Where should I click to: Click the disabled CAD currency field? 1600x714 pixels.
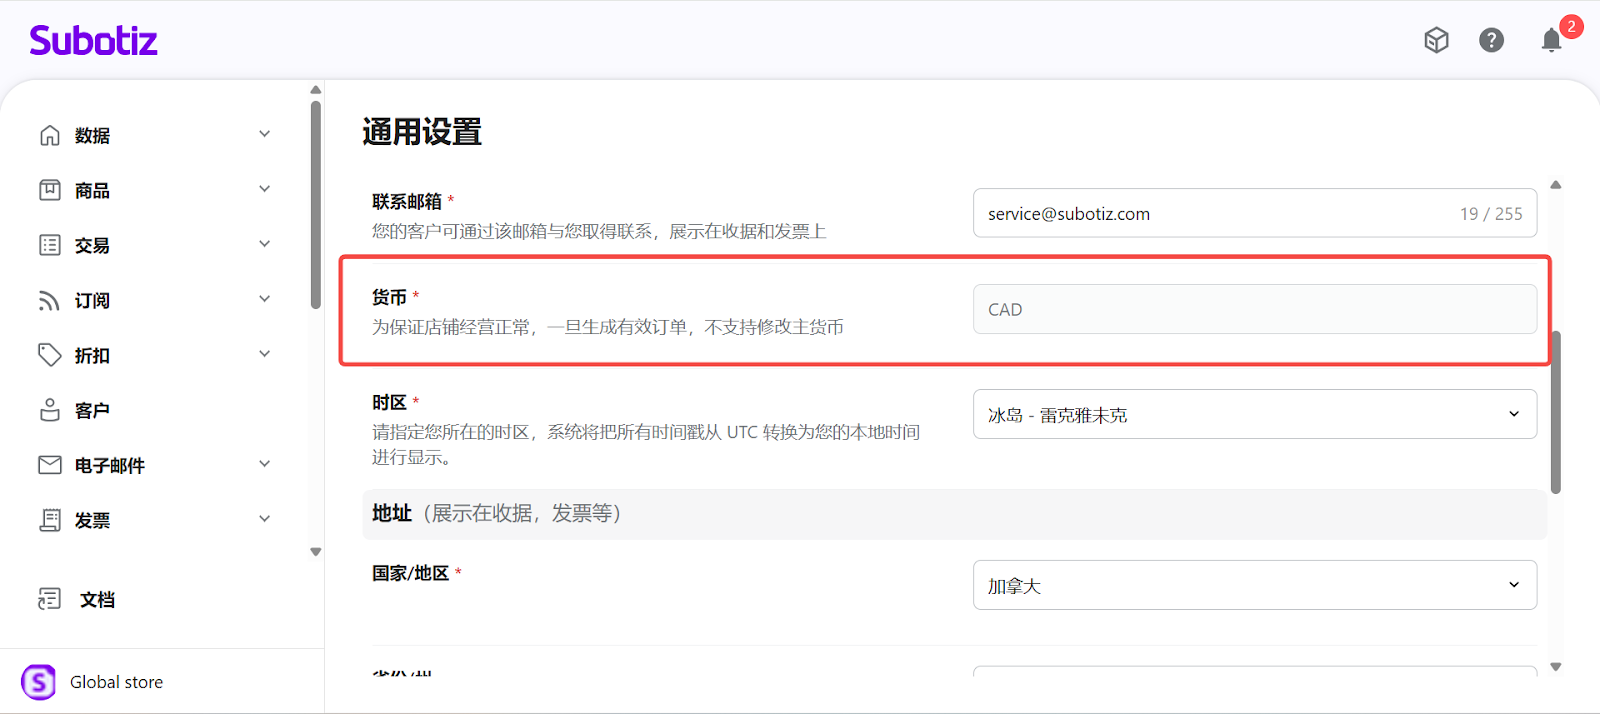click(1254, 309)
